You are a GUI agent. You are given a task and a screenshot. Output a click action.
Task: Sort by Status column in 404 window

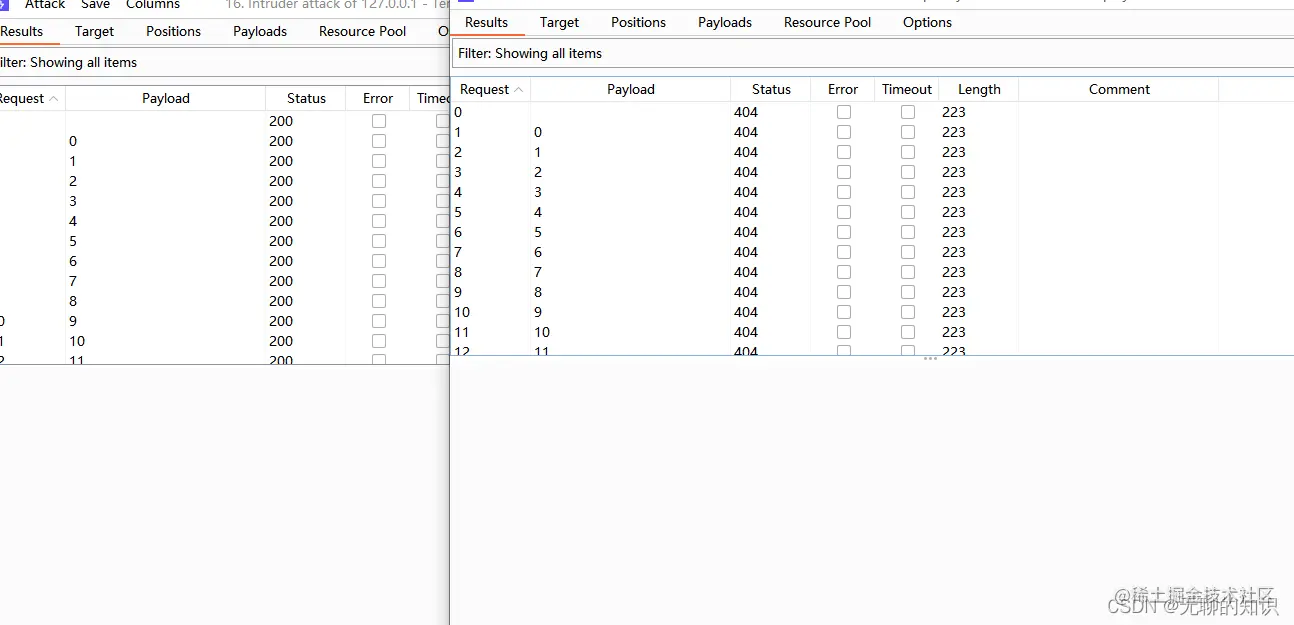(771, 89)
